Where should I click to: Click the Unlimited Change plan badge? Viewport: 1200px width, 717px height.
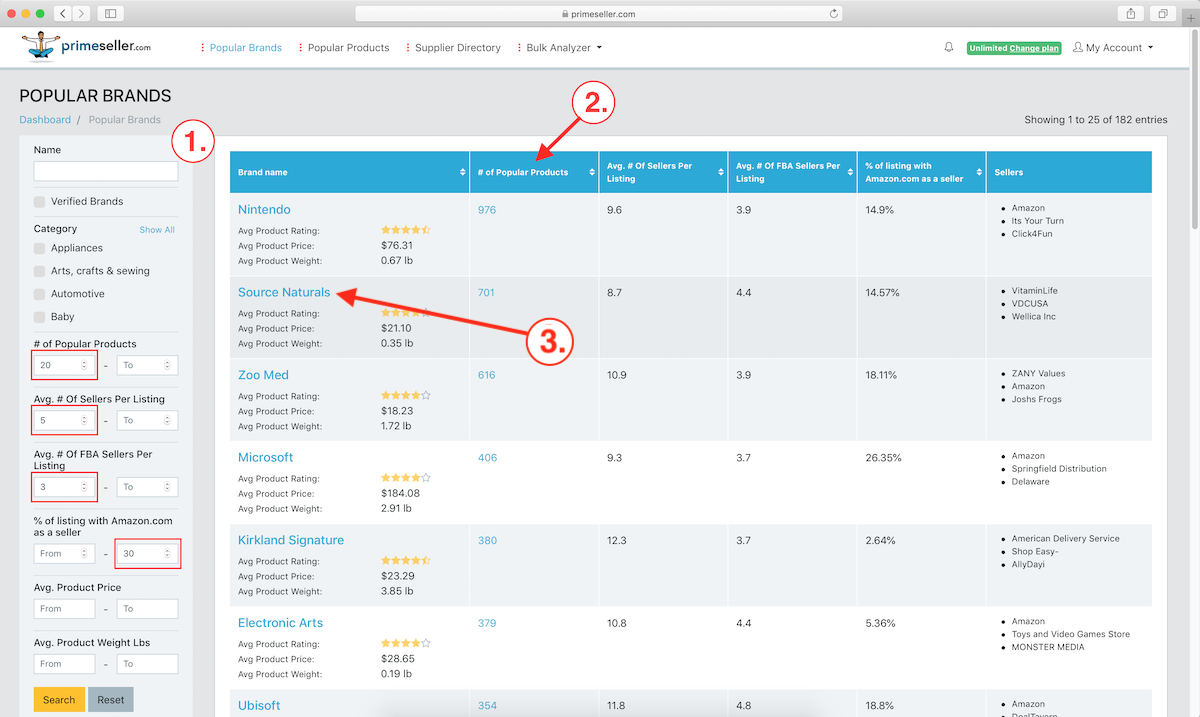(x=1014, y=48)
